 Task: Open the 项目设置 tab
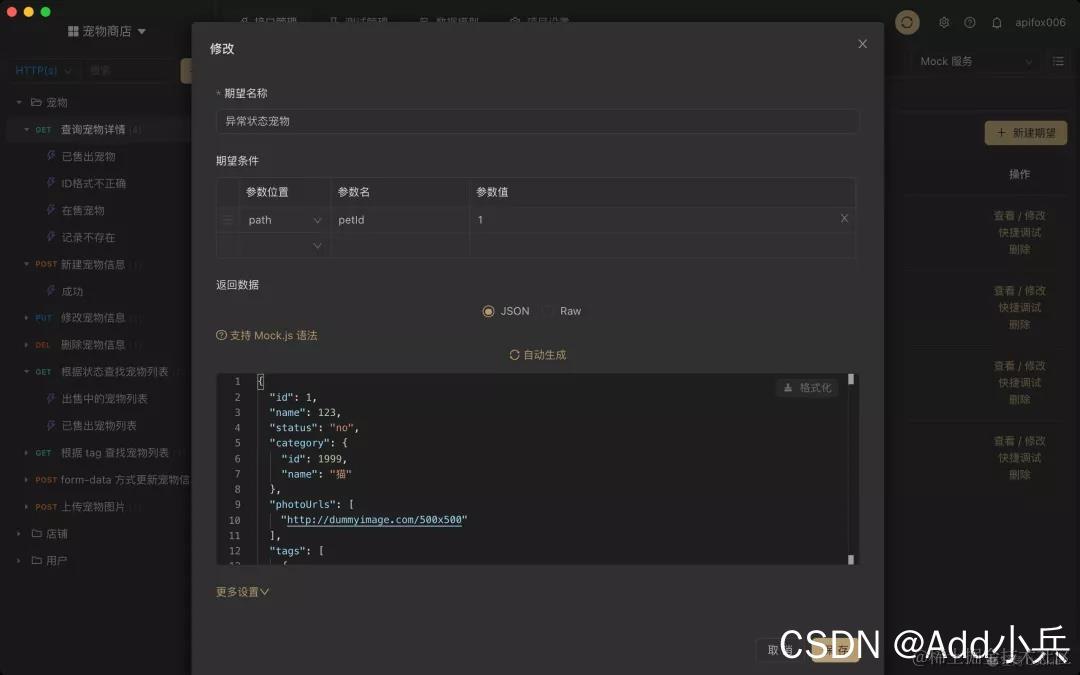(549, 20)
